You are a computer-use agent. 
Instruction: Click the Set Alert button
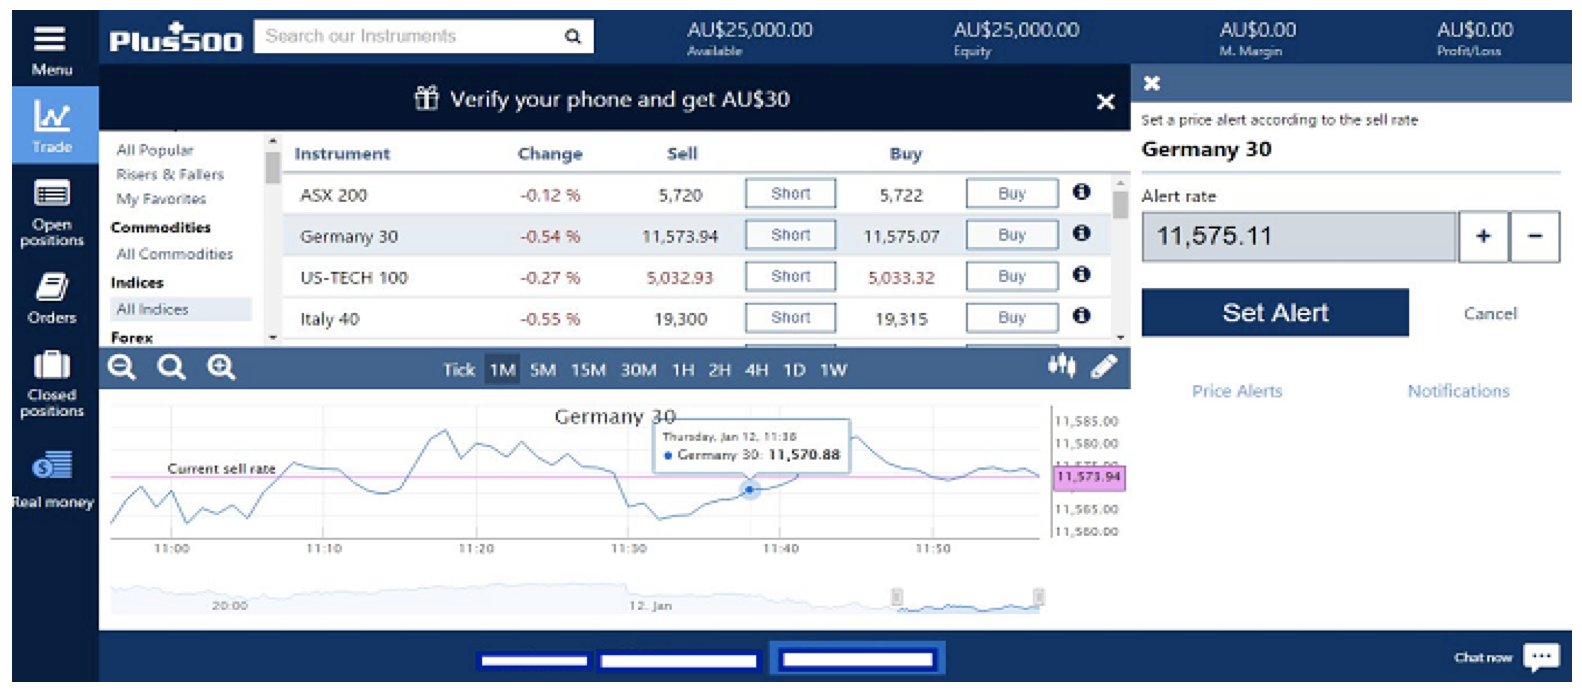1275,313
